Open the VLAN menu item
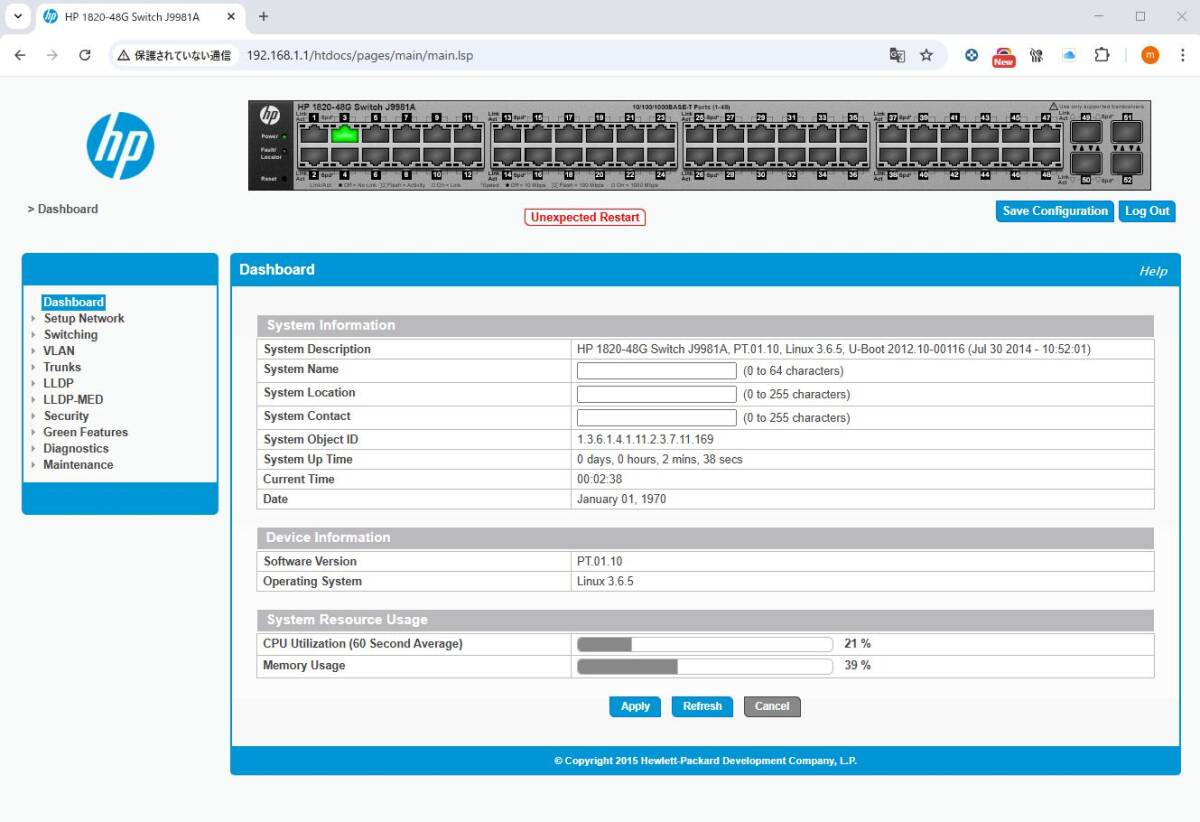This screenshot has width=1200, height=822. click(x=59, y=351)
